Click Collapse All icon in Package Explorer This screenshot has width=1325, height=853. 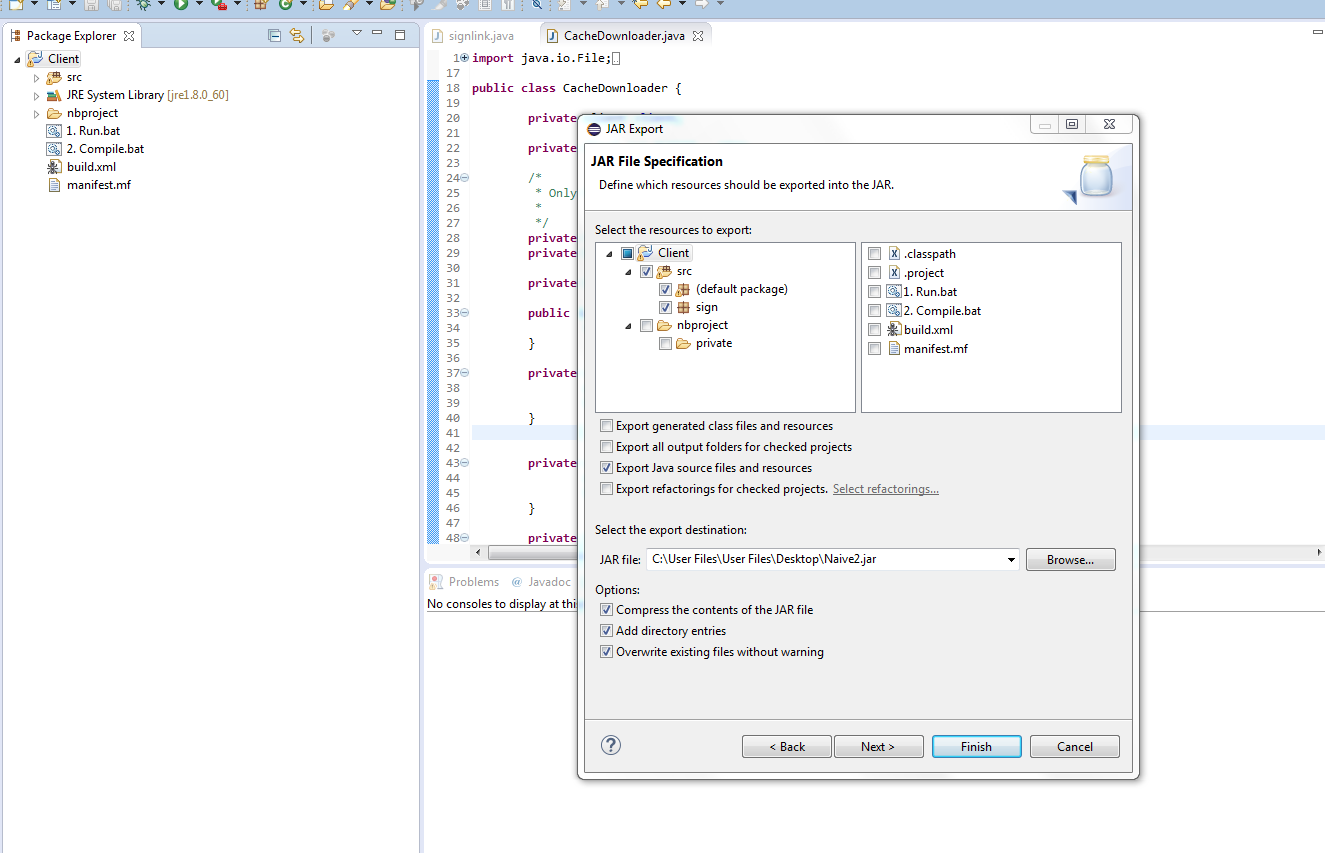275,35
